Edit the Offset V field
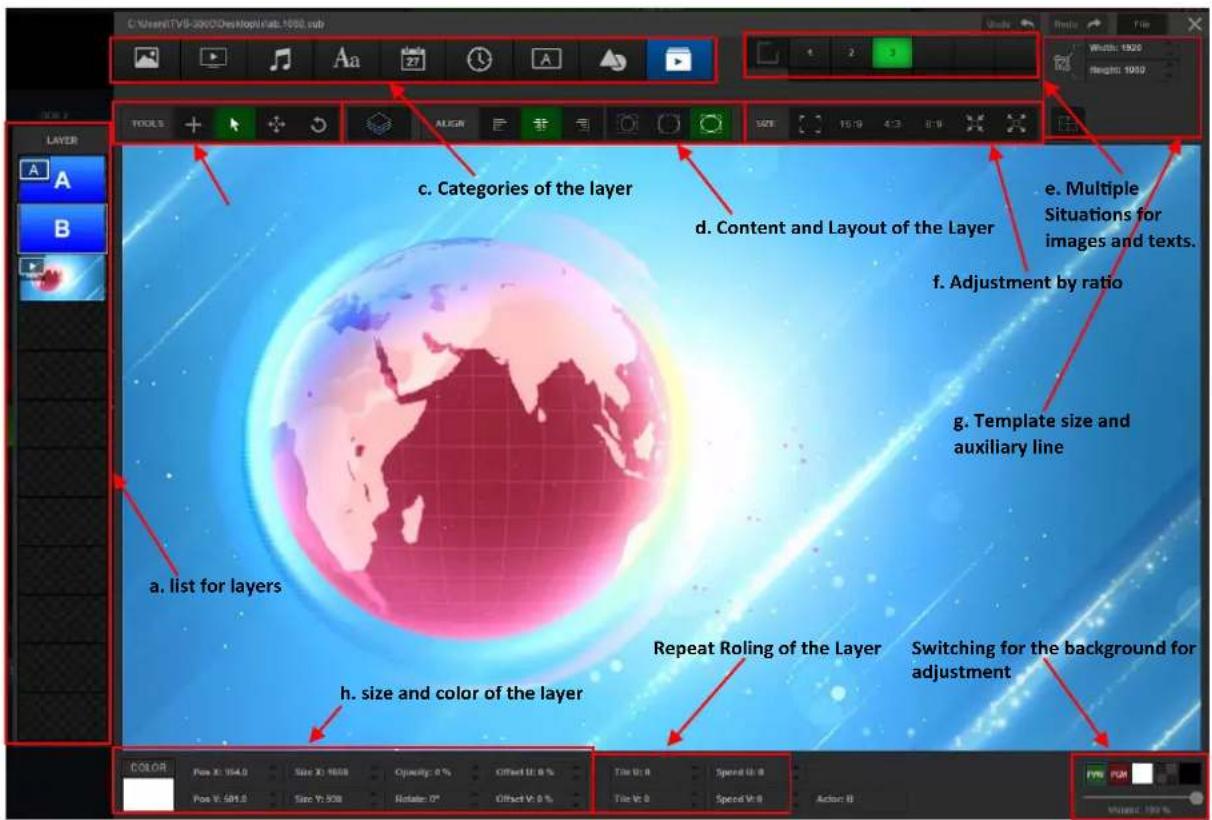Image resolution: width=1212 pixels, height=820 pixels. pyautogui.click(x=534, y=799)
